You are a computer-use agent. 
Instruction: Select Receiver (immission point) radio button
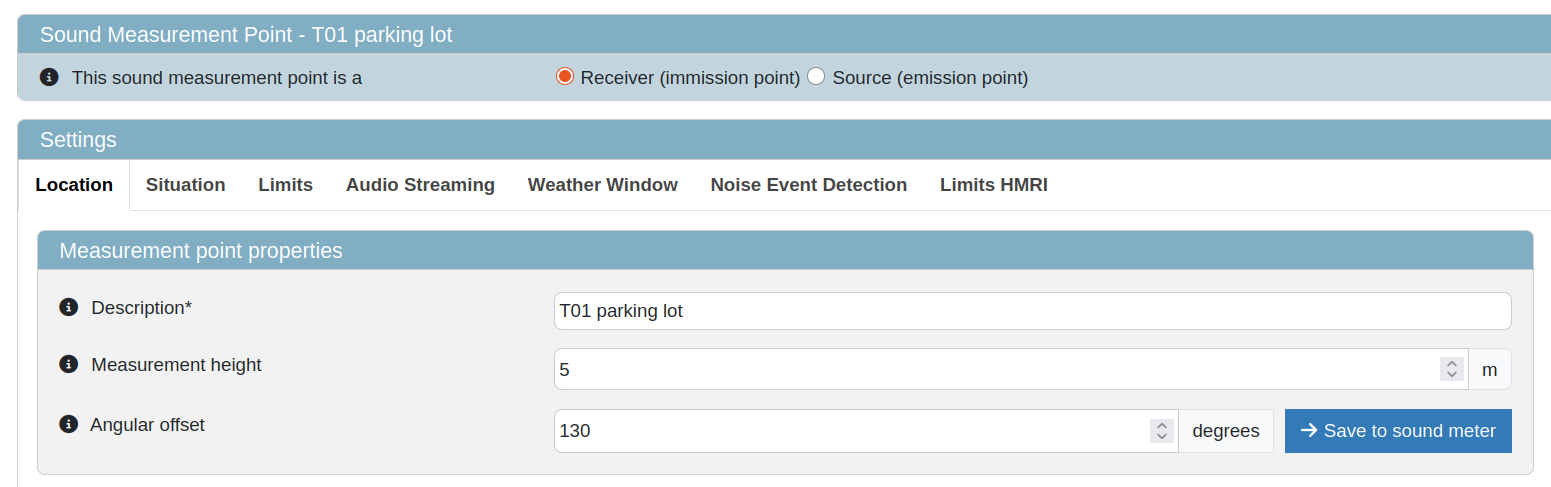pyautogui.click(x=564, y=77)
